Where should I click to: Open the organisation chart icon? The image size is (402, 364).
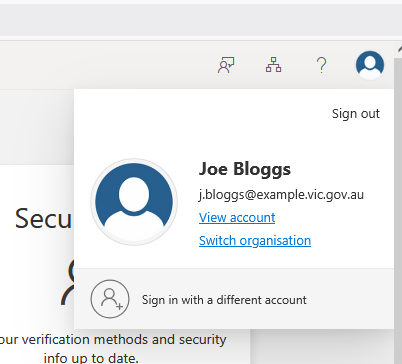[273, 65]
